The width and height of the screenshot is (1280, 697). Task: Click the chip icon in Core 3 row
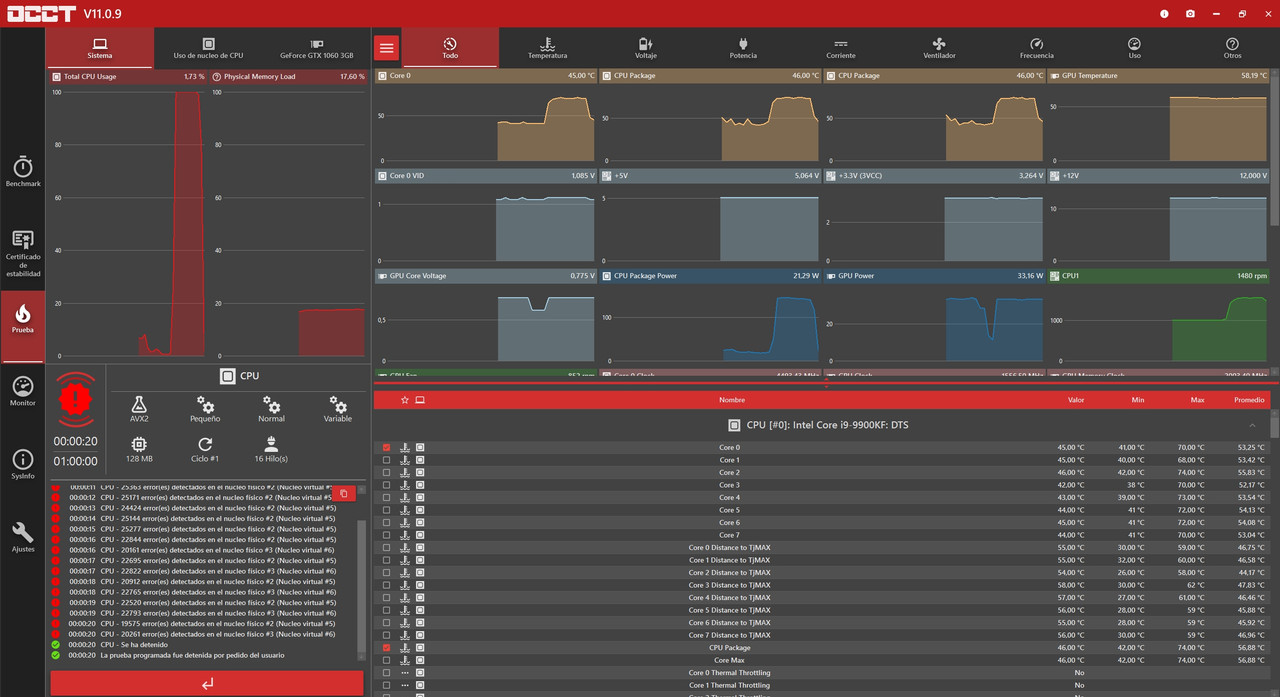coord(420,485)
